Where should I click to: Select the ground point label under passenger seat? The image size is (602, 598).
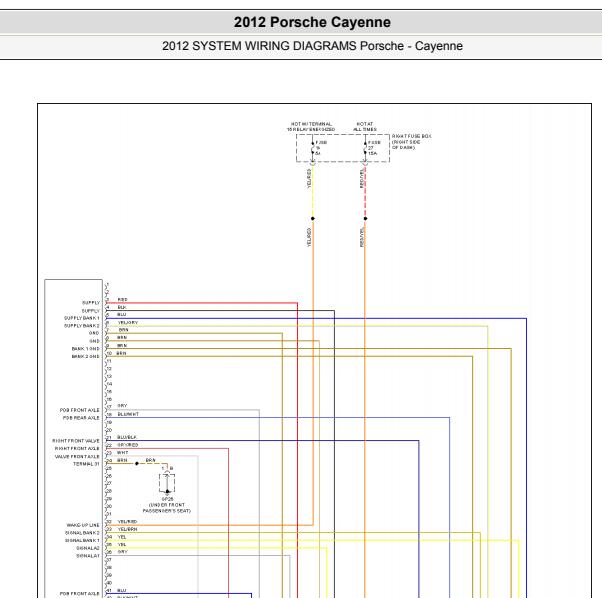[167, 505]
